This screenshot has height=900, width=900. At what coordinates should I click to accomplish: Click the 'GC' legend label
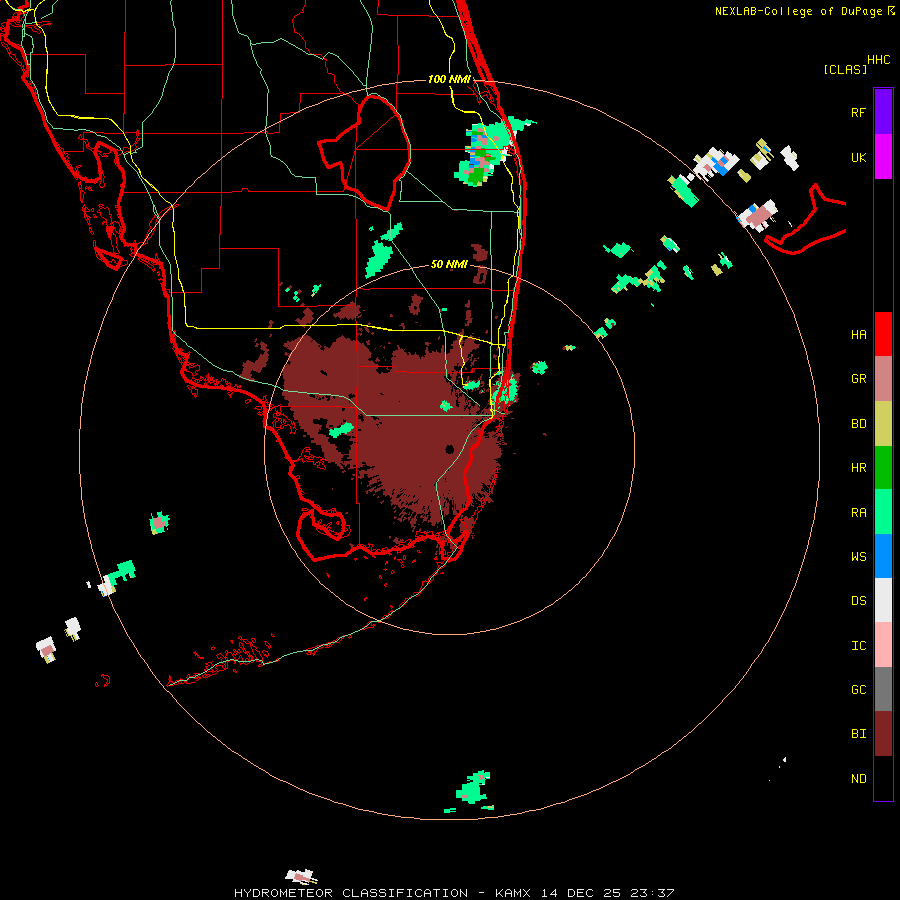point(859,690)
